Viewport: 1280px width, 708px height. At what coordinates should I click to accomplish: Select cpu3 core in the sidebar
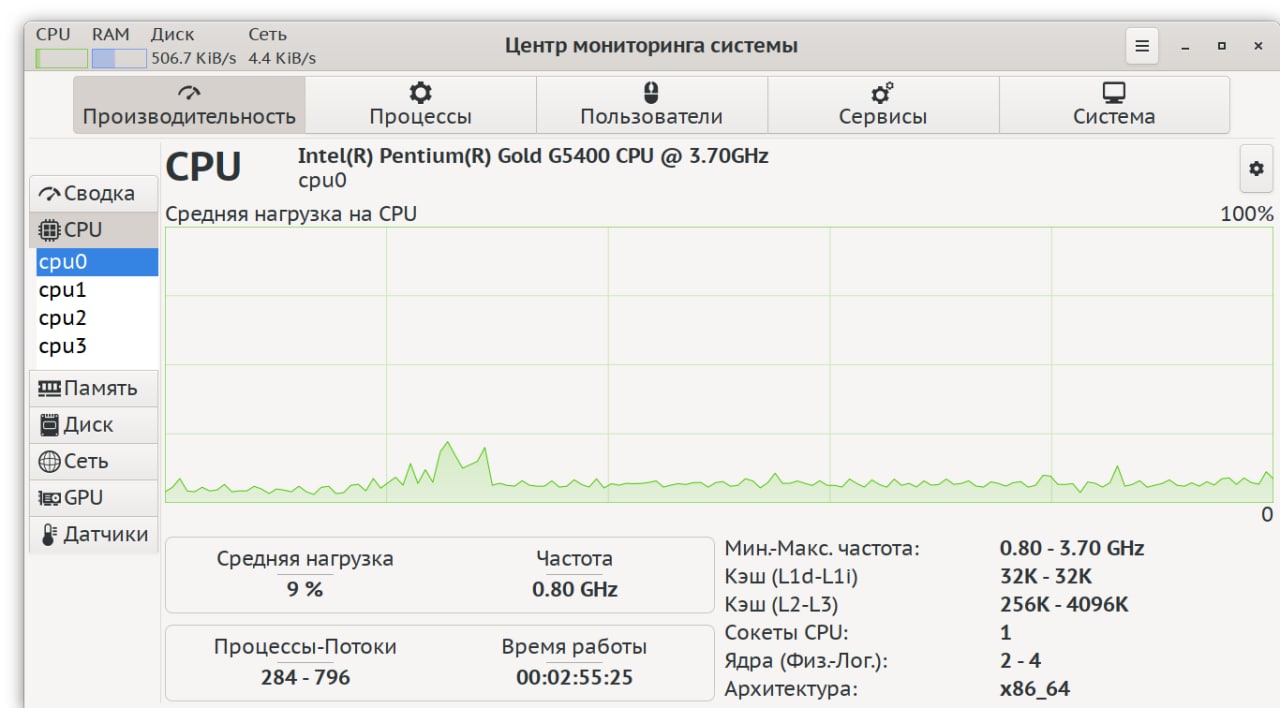pyautogui.click(x=63, y=346)
